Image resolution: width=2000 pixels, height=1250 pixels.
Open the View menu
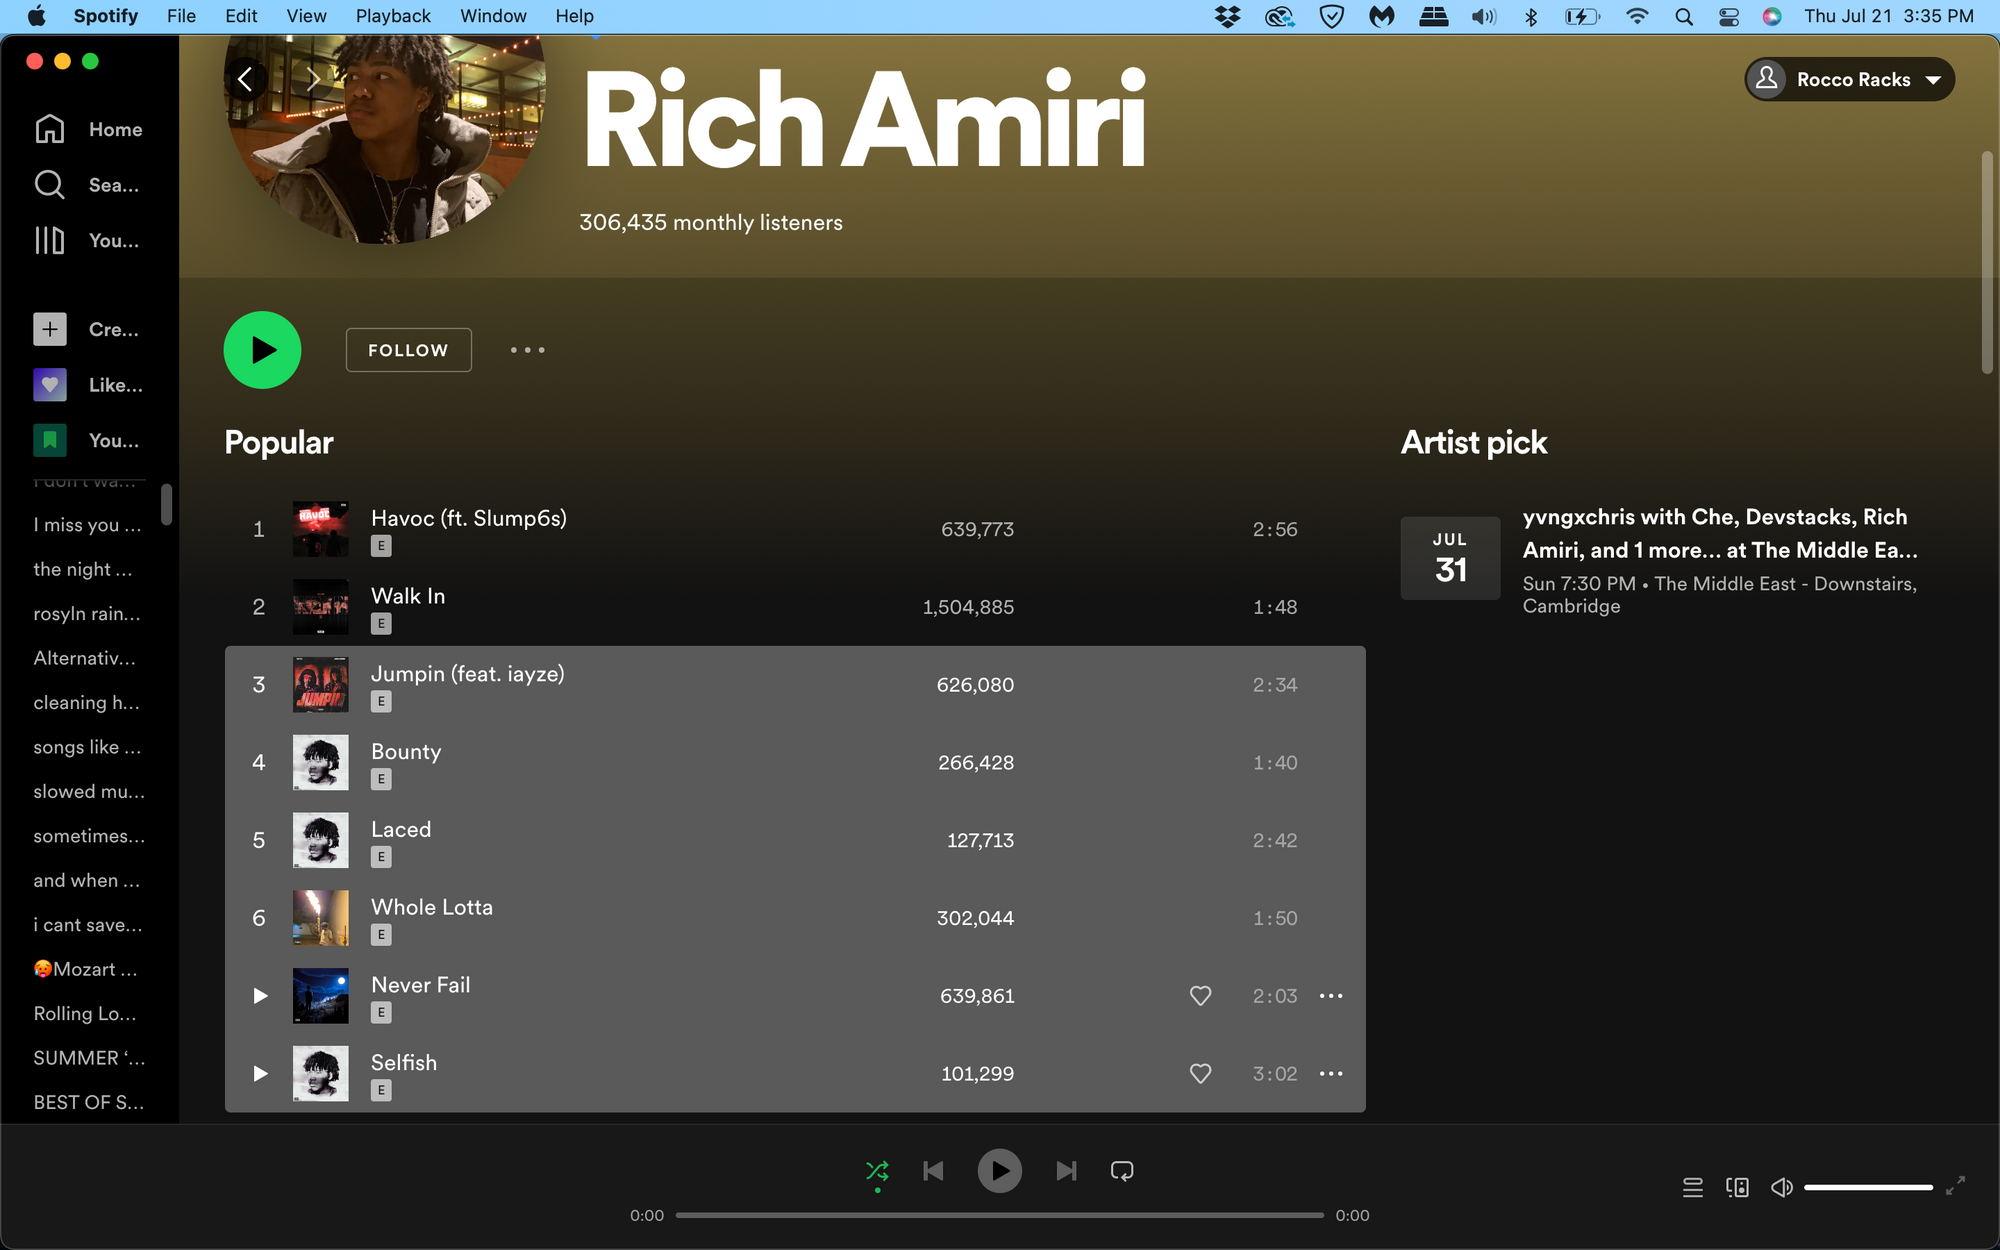coord(306,16)
